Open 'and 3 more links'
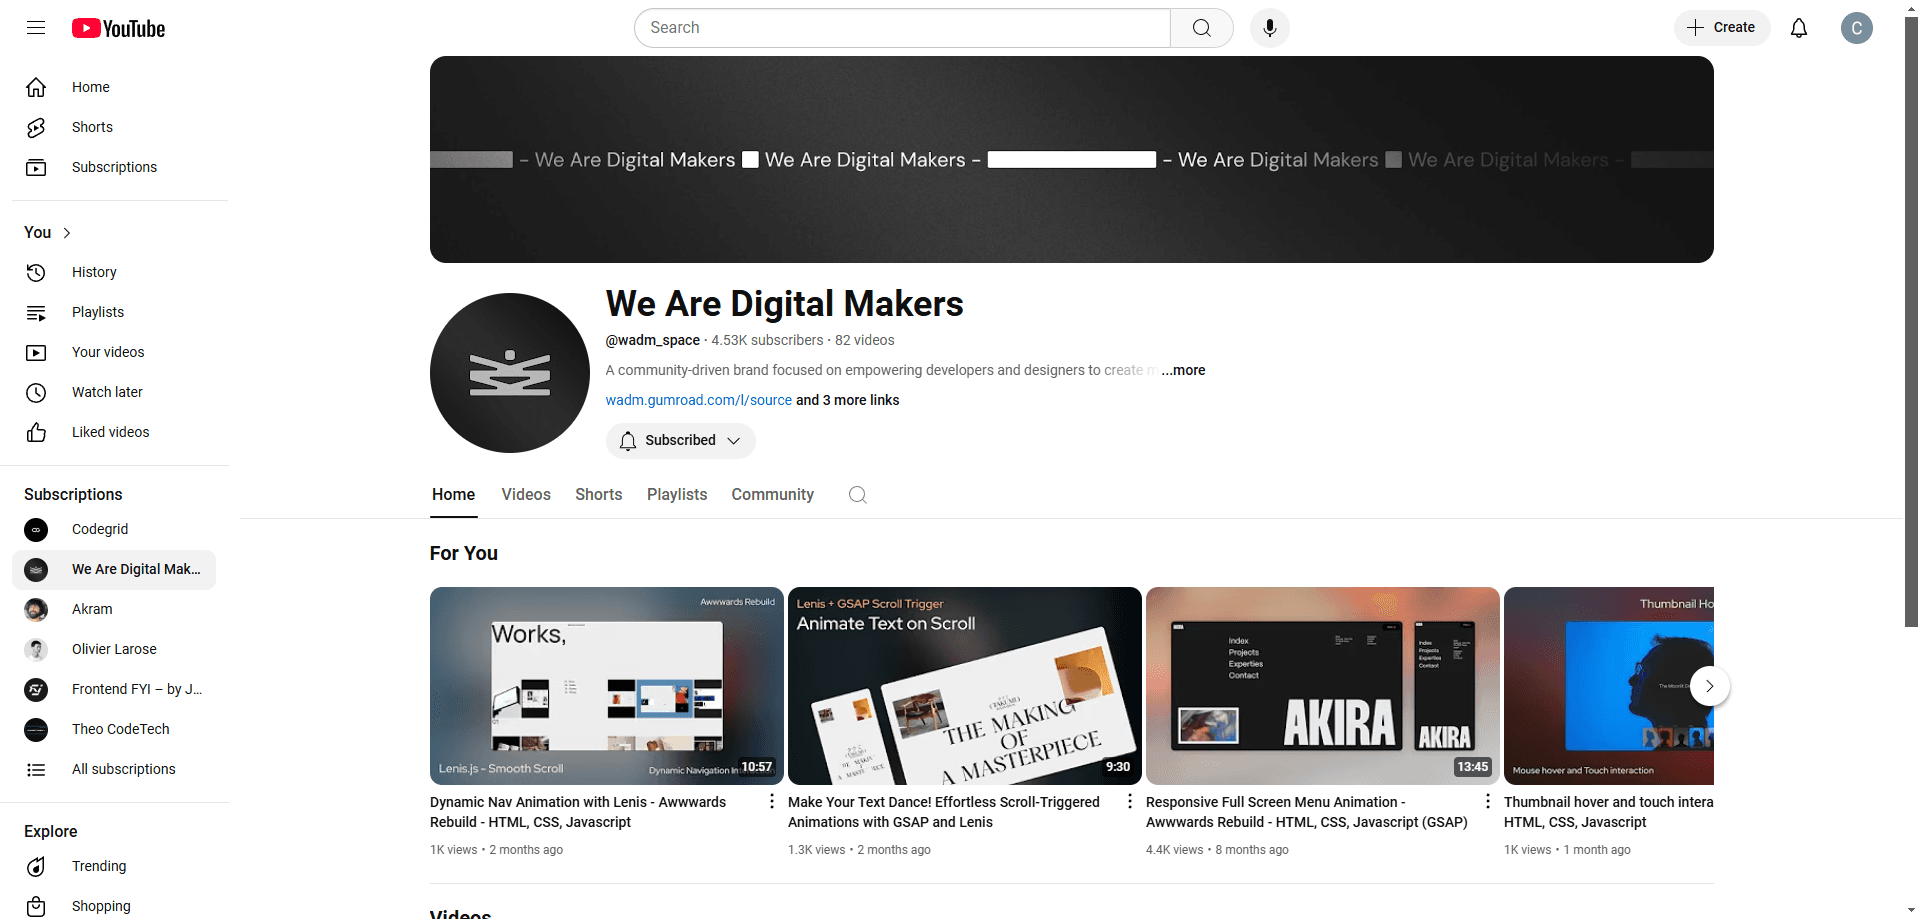 (x=847, y=400)
